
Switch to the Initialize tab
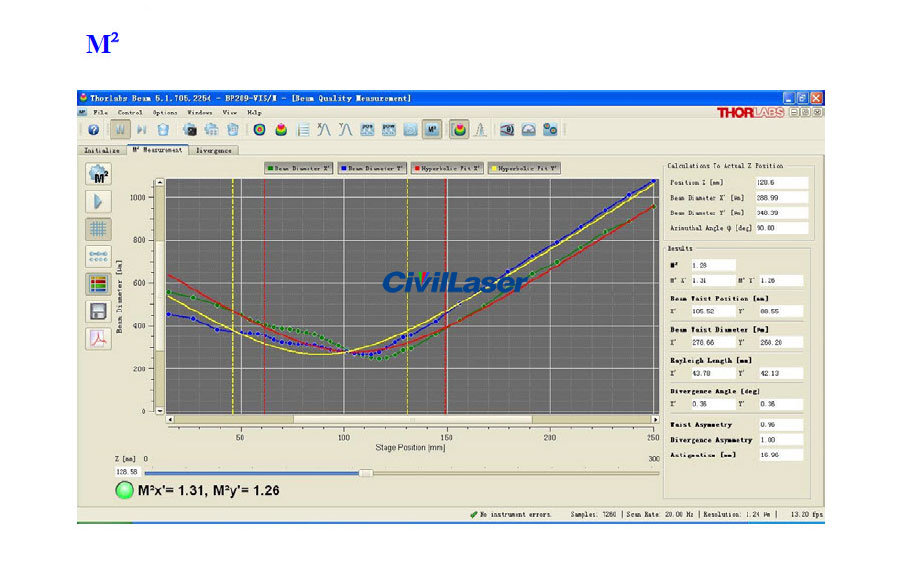click(102, 150)
